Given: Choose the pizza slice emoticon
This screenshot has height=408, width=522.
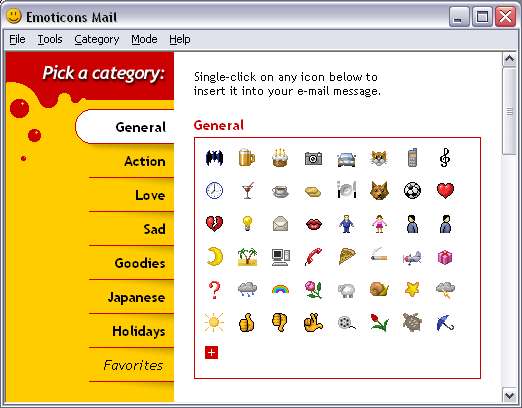Looking at the screenshot, I should click(347, 256).
